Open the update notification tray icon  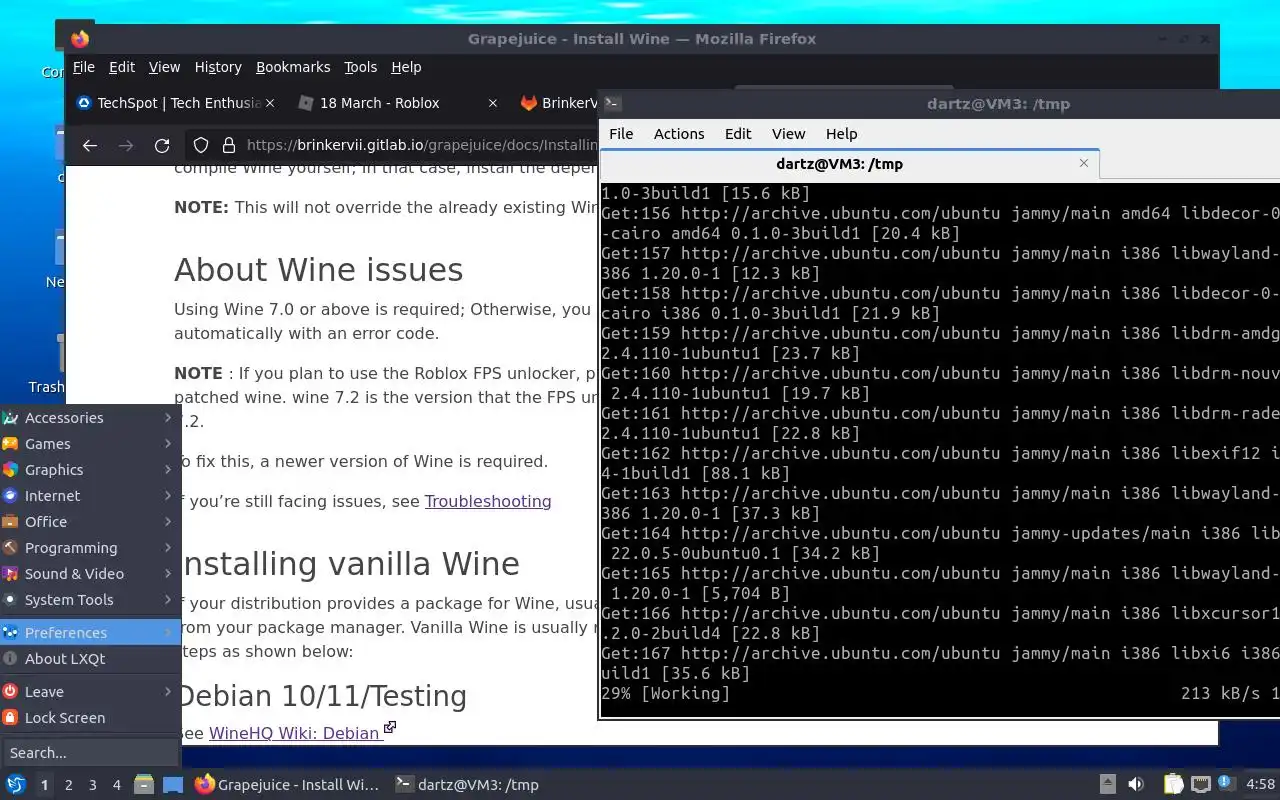1226,784
